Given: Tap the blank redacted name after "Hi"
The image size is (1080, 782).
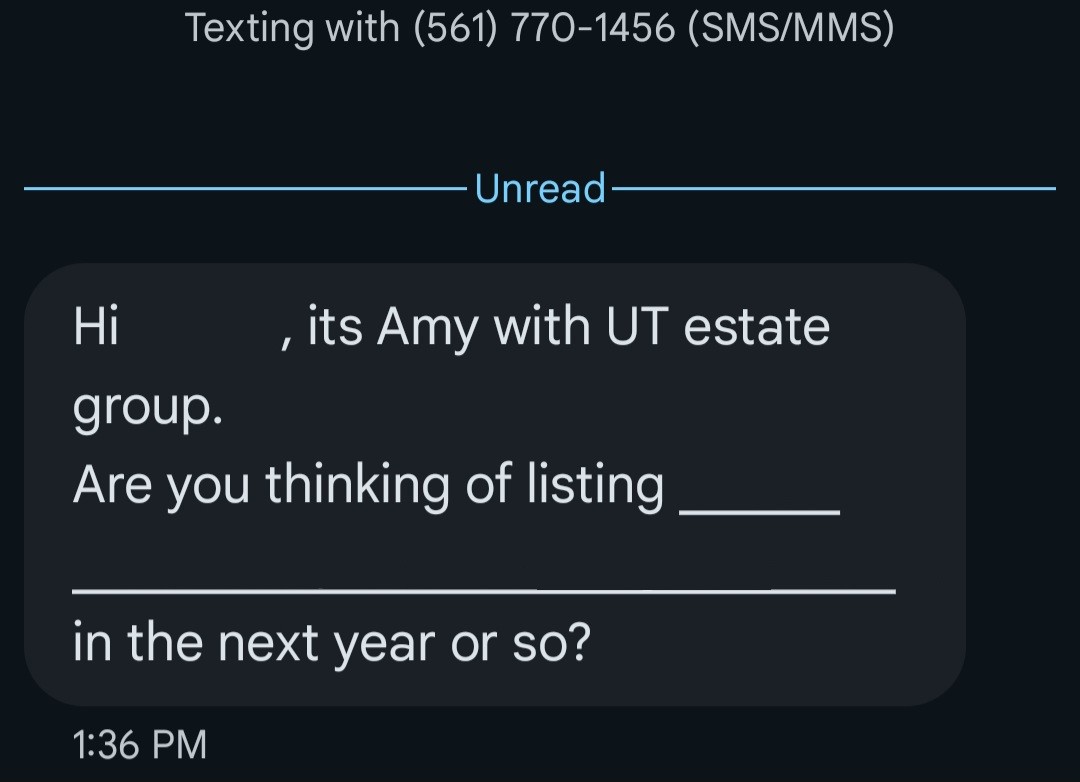Looking at the screenshot, I should point(200,328).
